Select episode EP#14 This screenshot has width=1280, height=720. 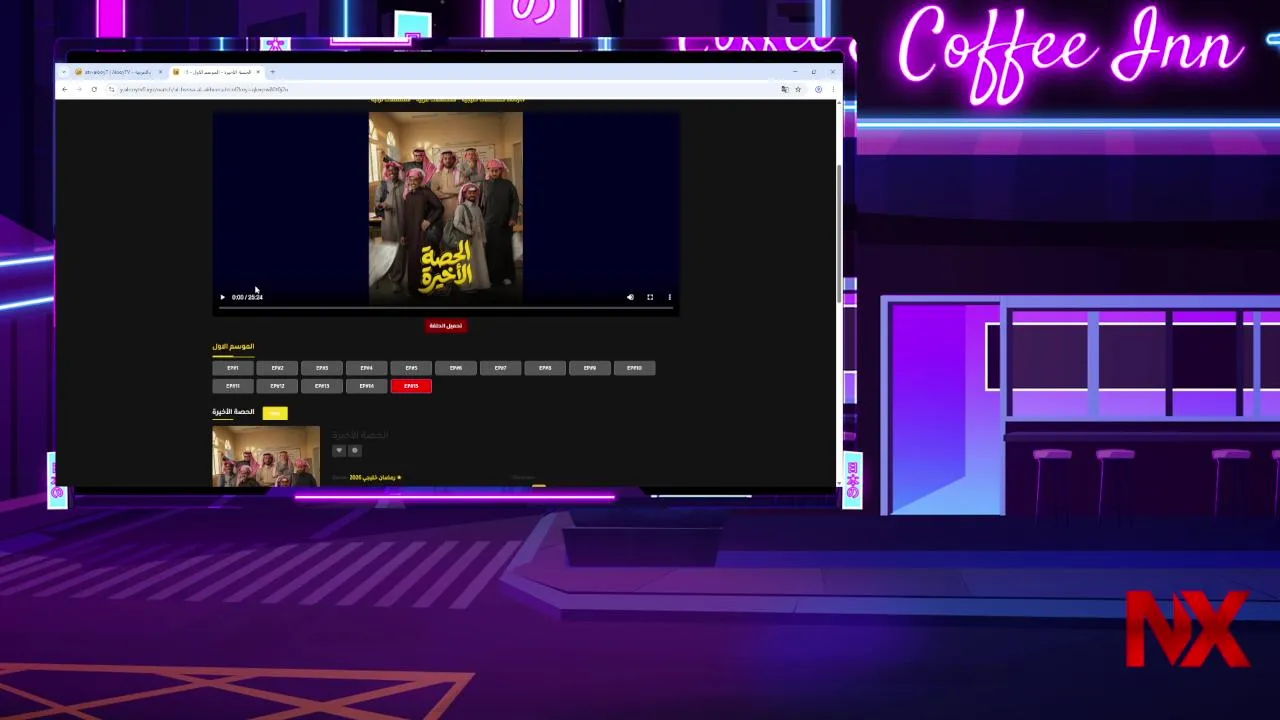pos(366,386)
